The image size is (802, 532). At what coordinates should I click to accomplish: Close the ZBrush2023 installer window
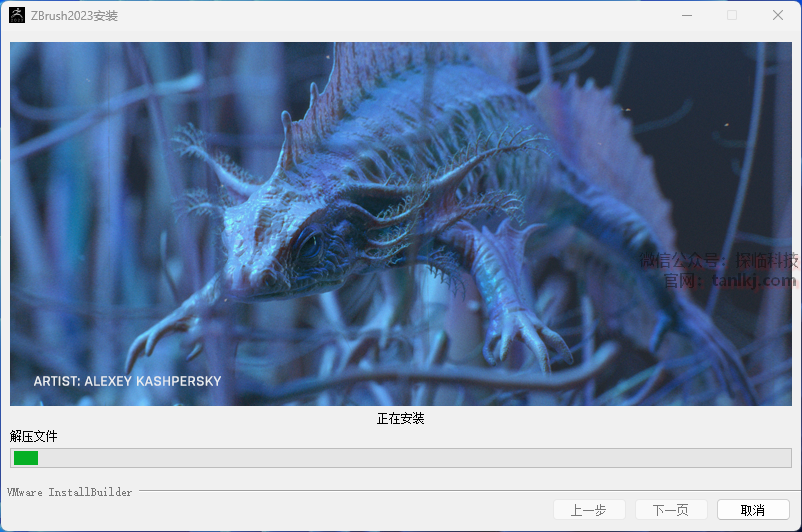click(x=778, y=15)
